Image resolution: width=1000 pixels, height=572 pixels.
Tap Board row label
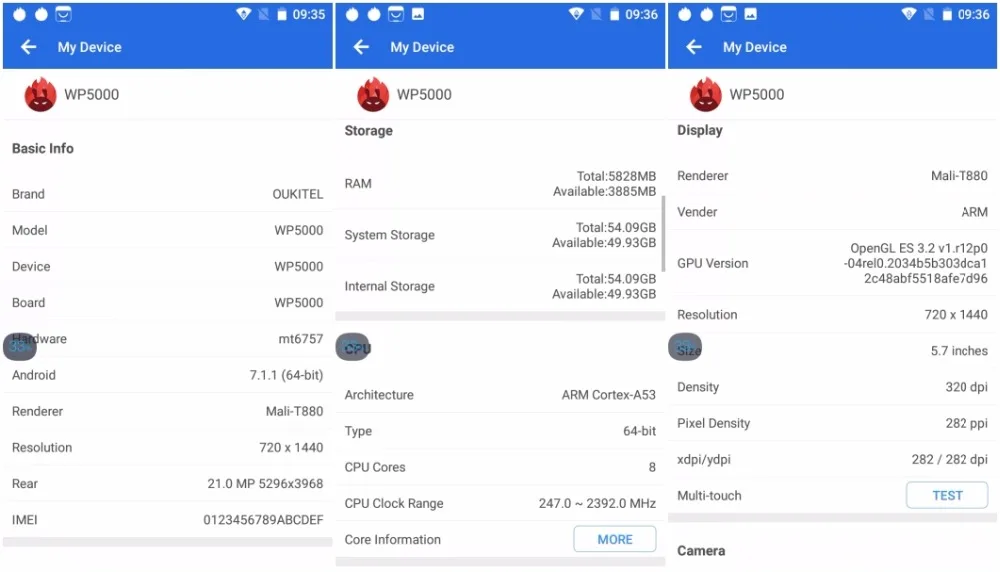click(29, 302)
